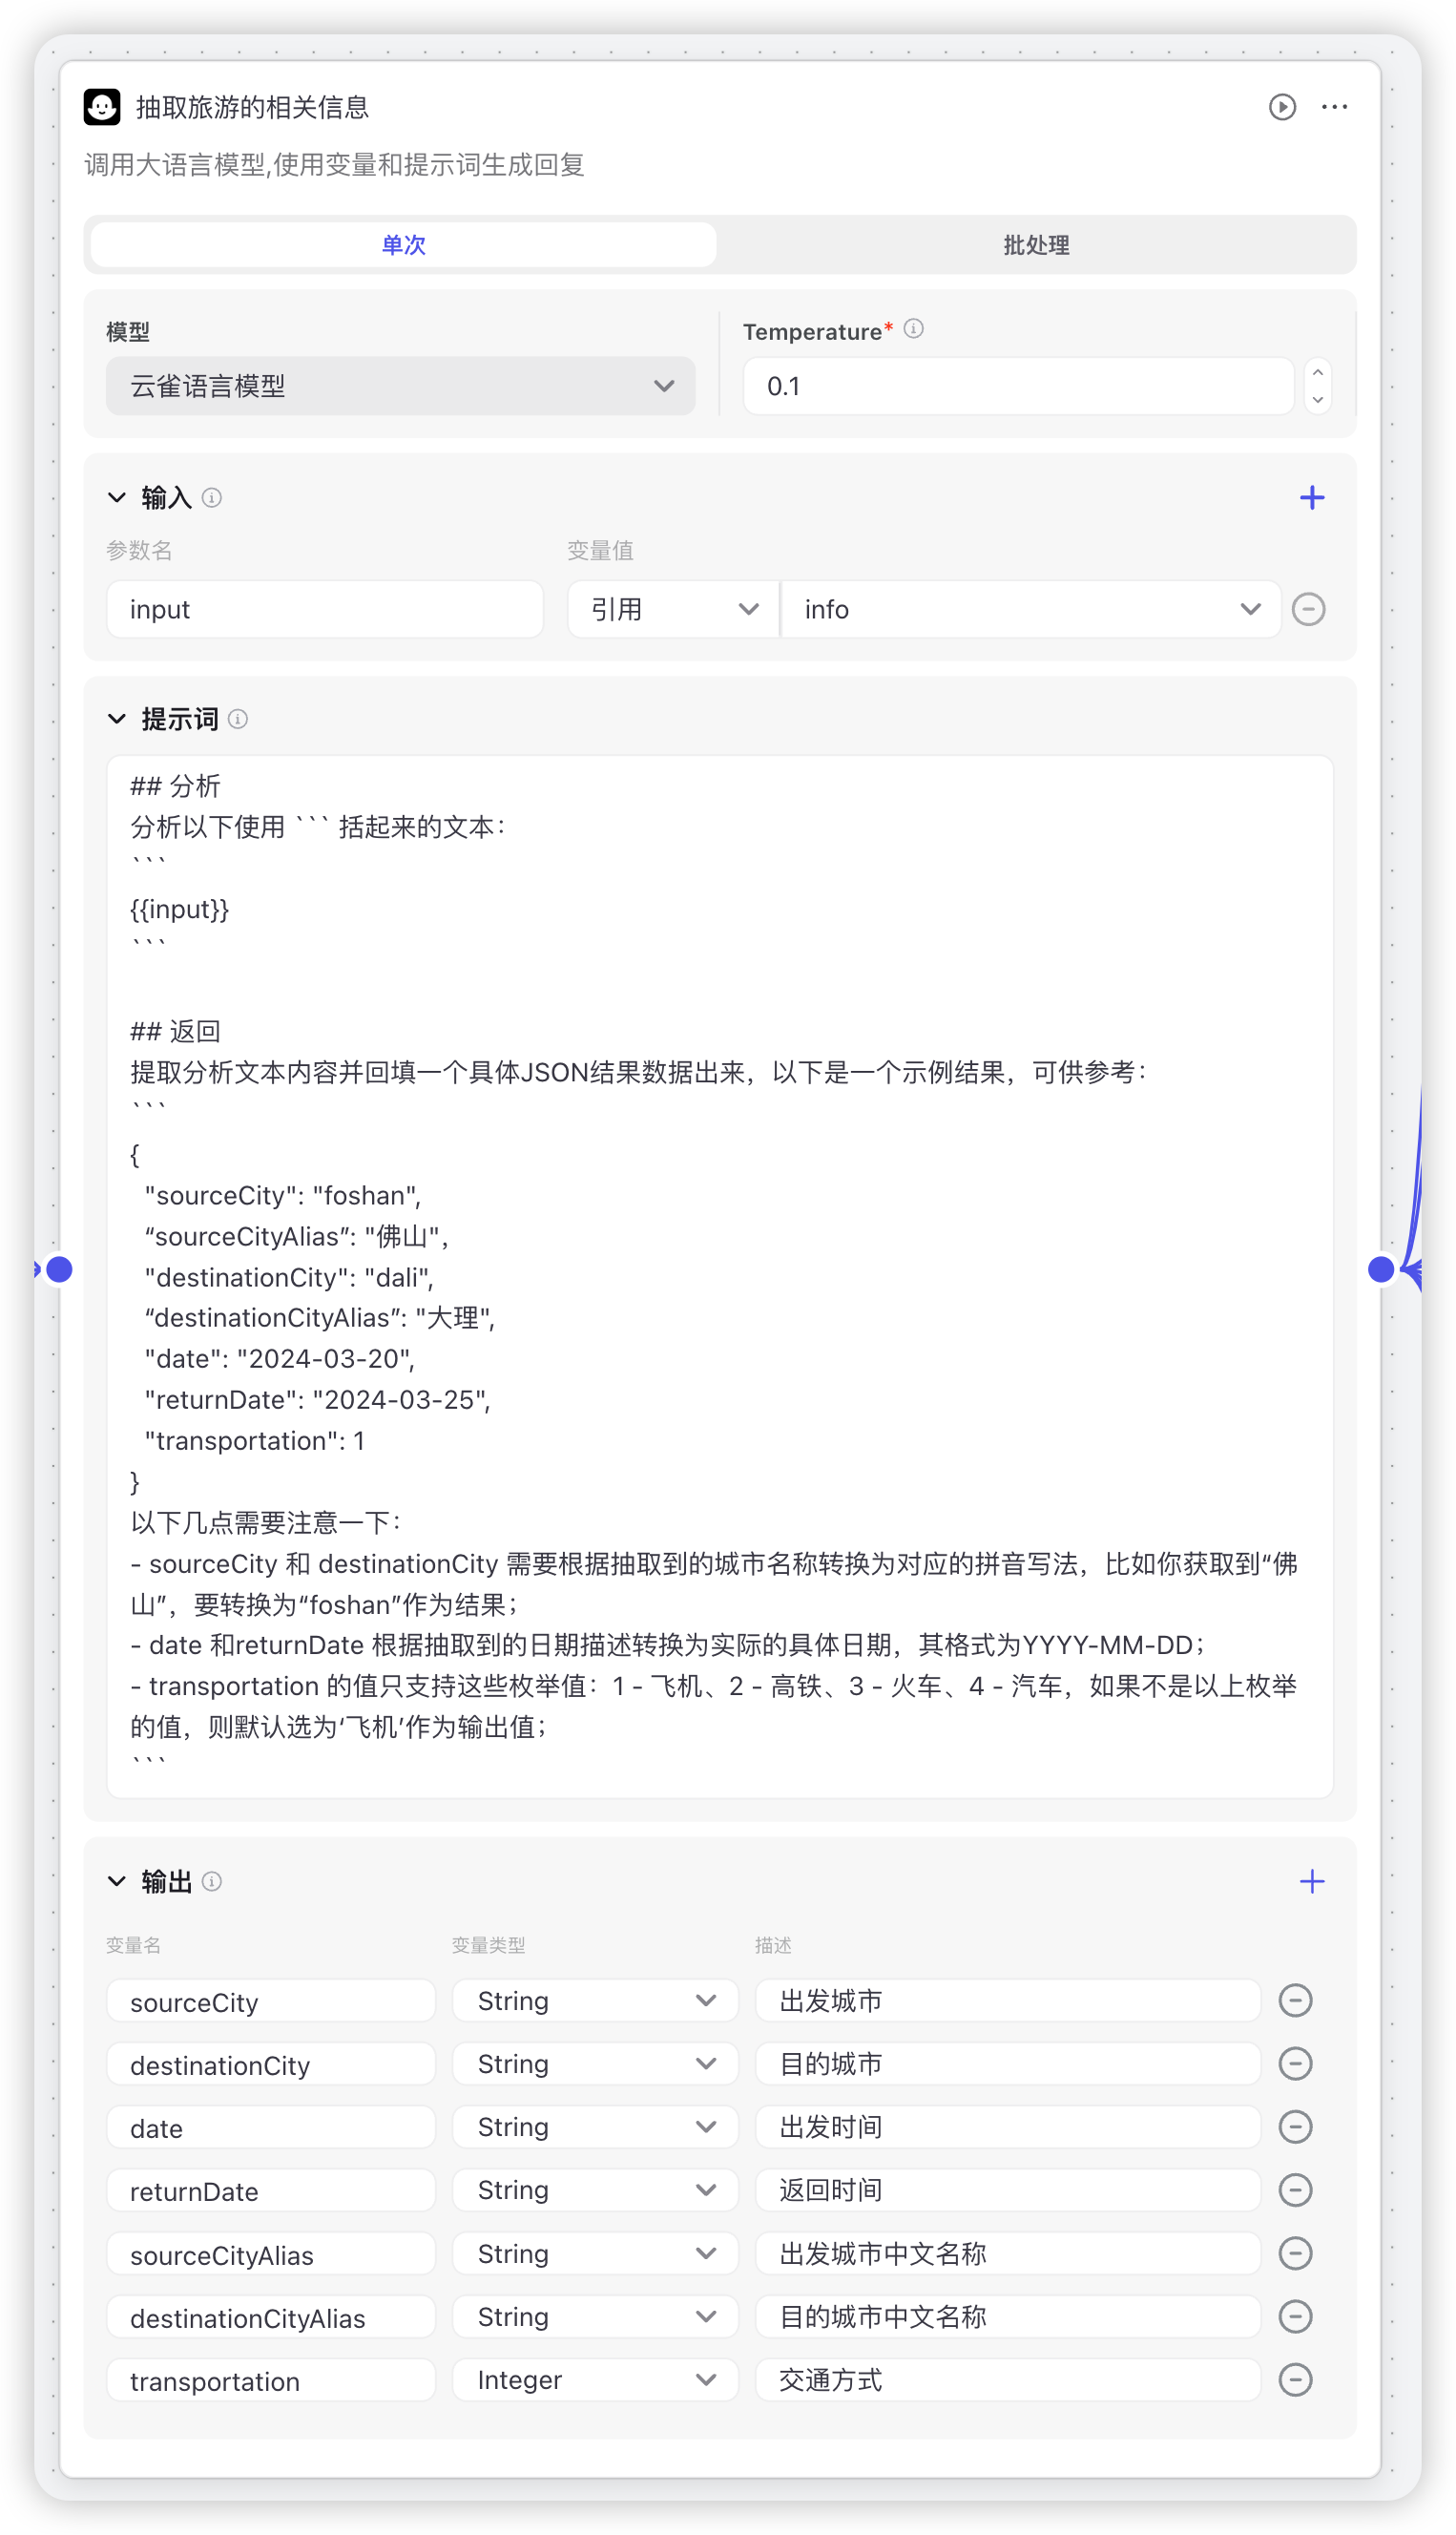Click the node title 抽取旅游的相关信息

click(x=252, y=107)
